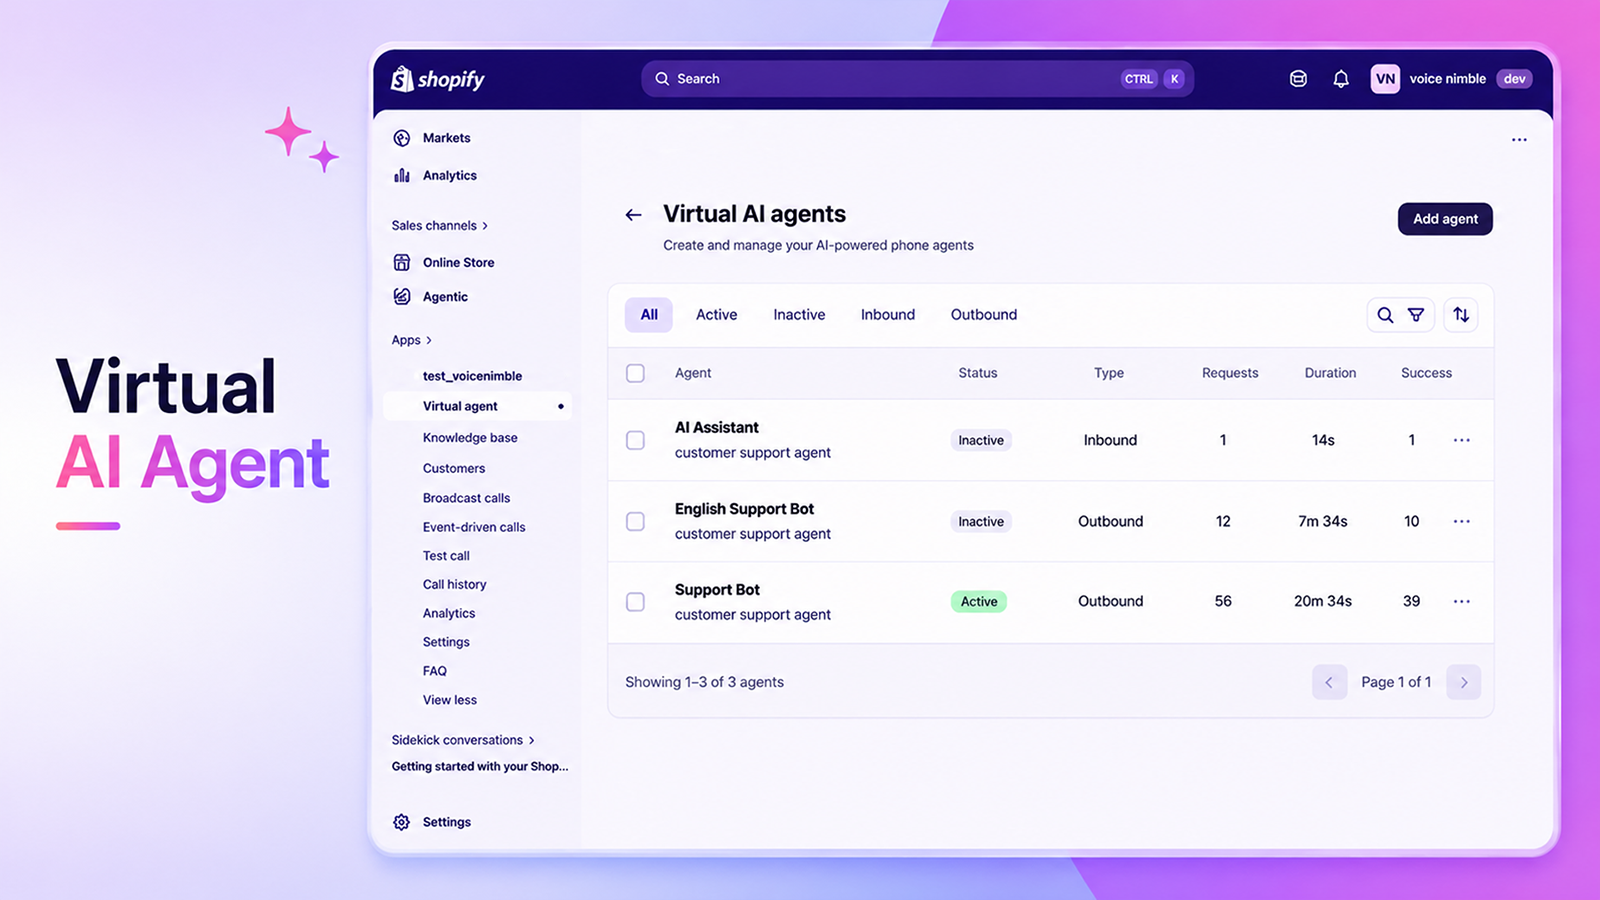Click the Markets globe icon
The height and width of the screenshot is (900, 1600).
point(402,138)
